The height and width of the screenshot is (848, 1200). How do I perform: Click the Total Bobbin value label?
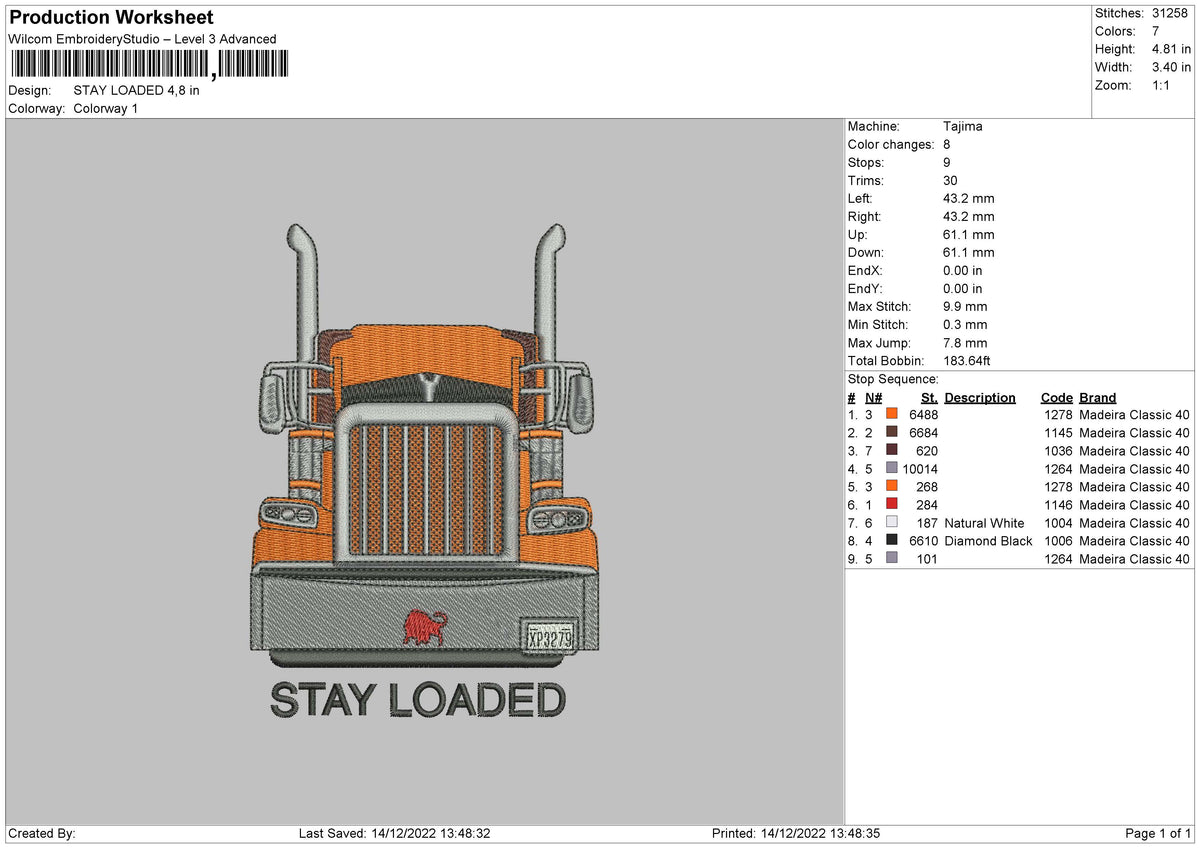click(x=885, y=360)
